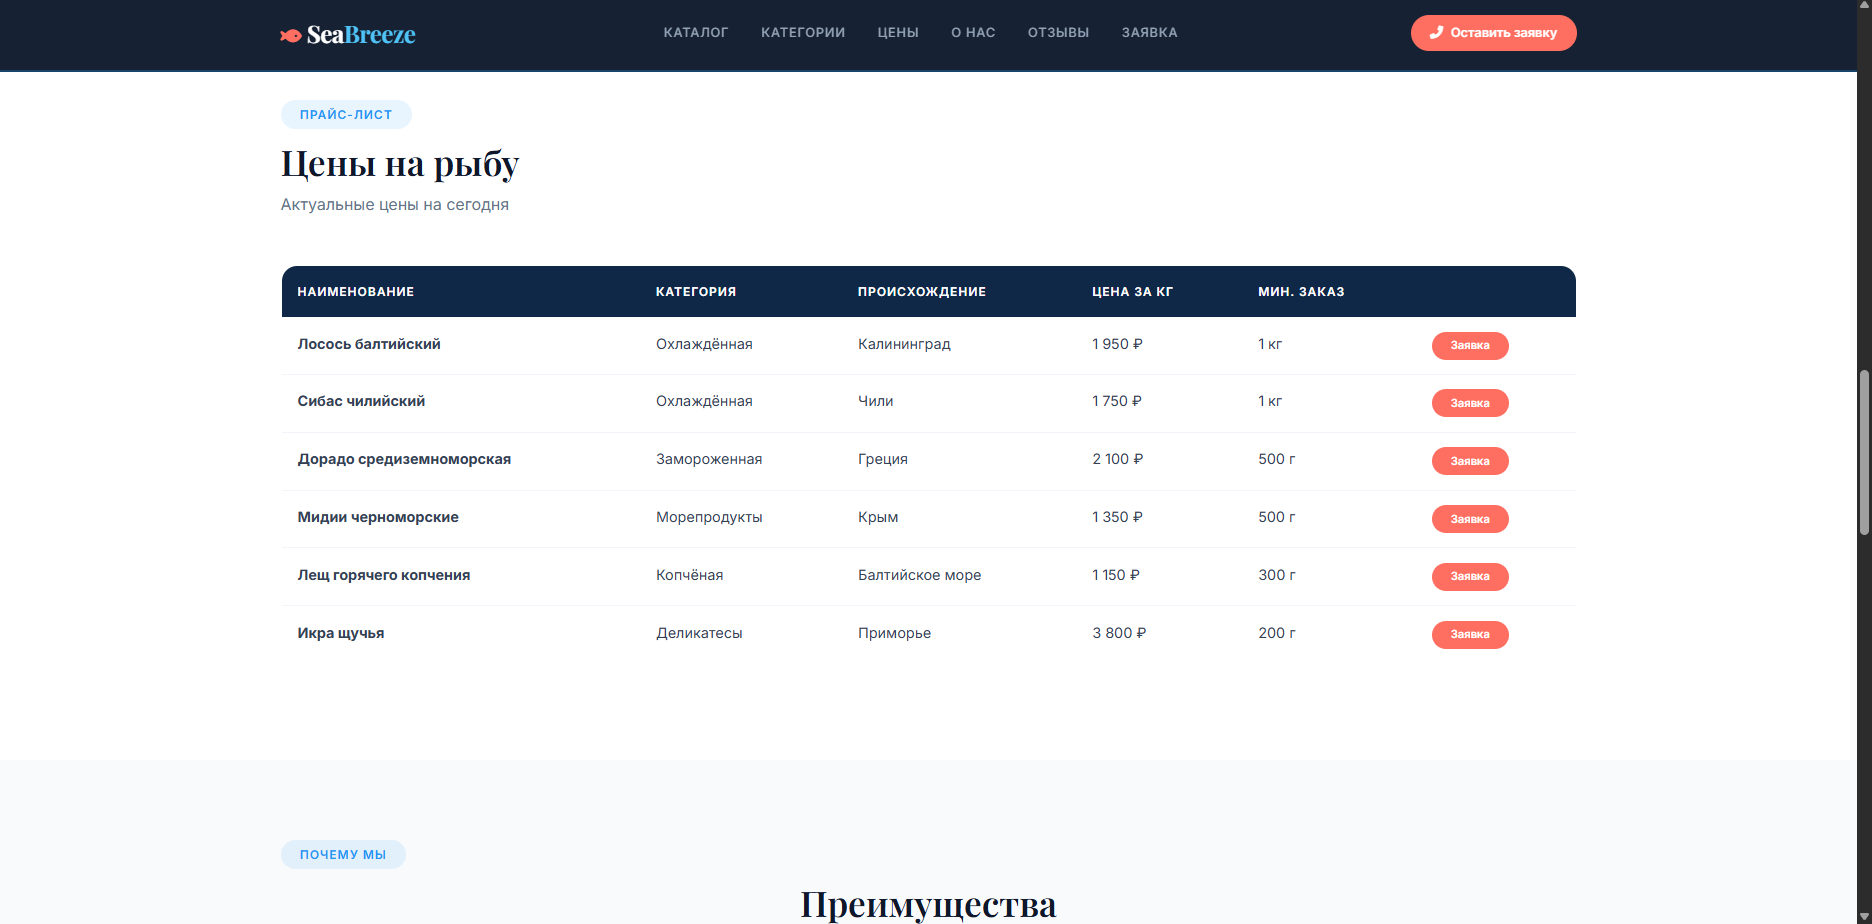Open the О нас section link
Viewport: 1872px width, 924px height.
pyautogui.click(x=973, y=33)
